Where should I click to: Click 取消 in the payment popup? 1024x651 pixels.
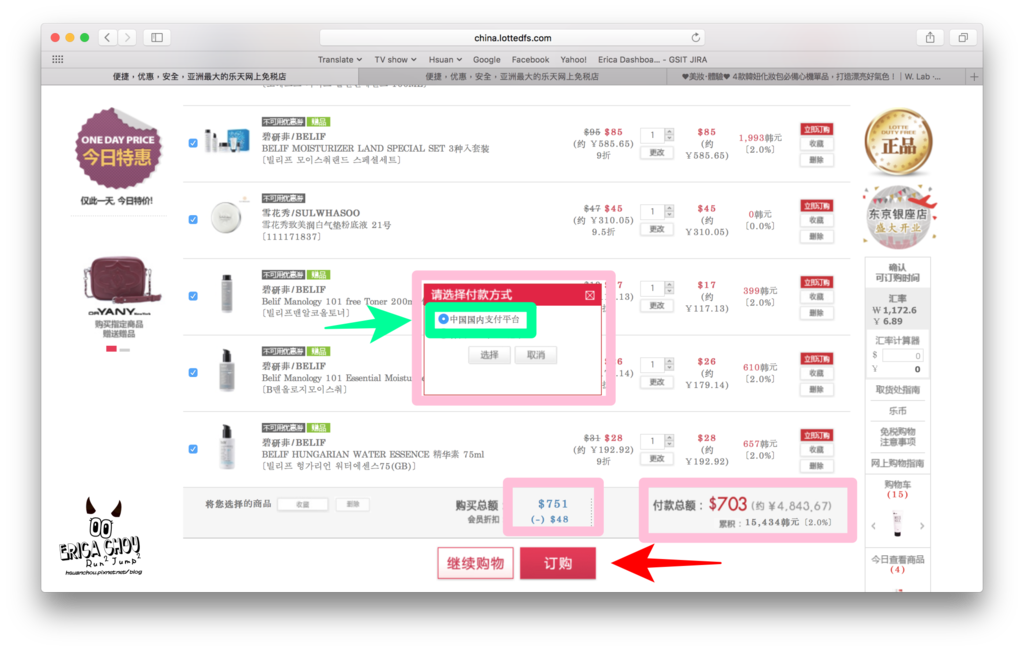pyautogui.click(x=536, y=355)
